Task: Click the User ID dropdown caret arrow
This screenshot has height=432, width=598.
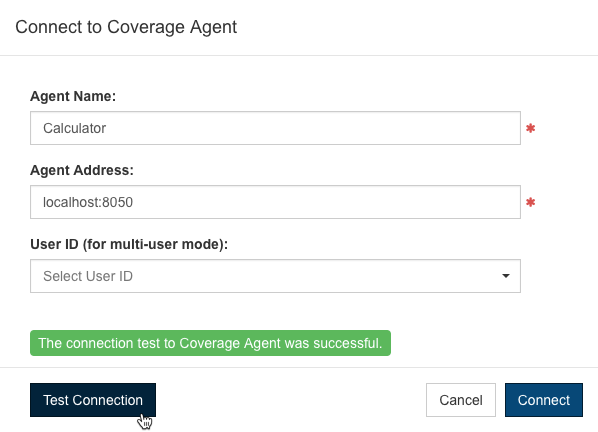Action: [506, 276]
